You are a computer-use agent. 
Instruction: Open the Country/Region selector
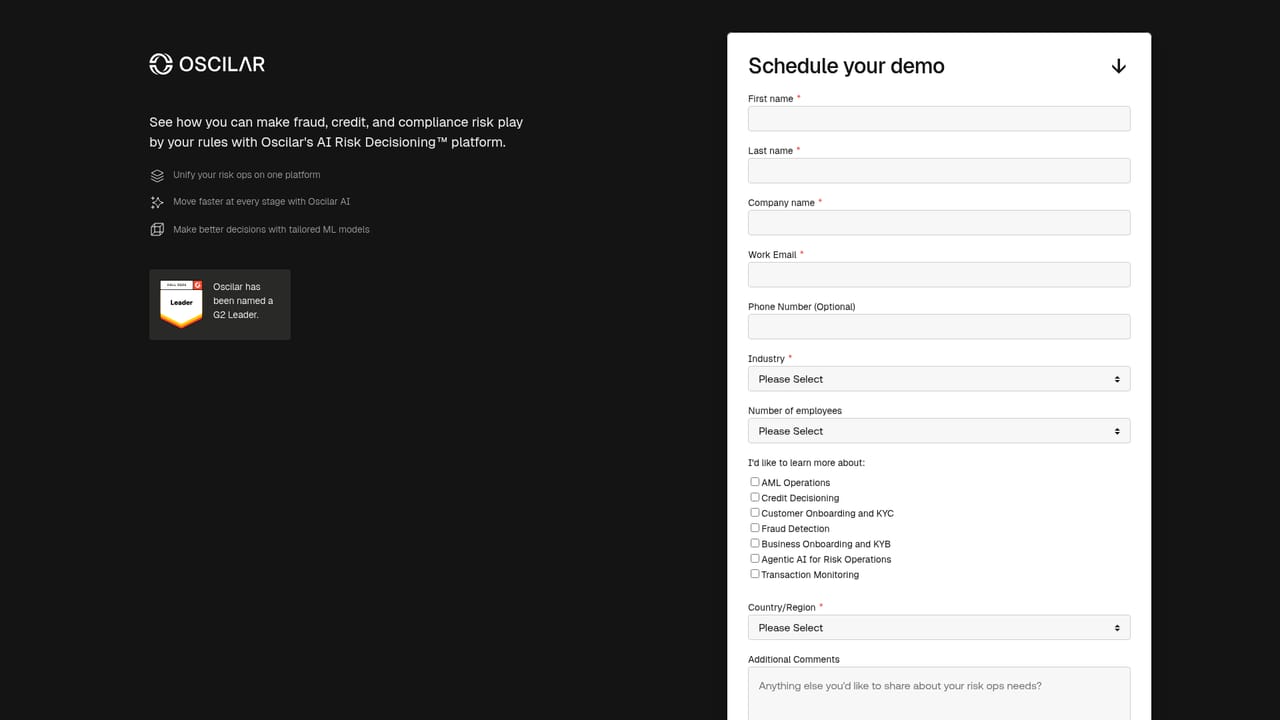(x=939, y=628)
